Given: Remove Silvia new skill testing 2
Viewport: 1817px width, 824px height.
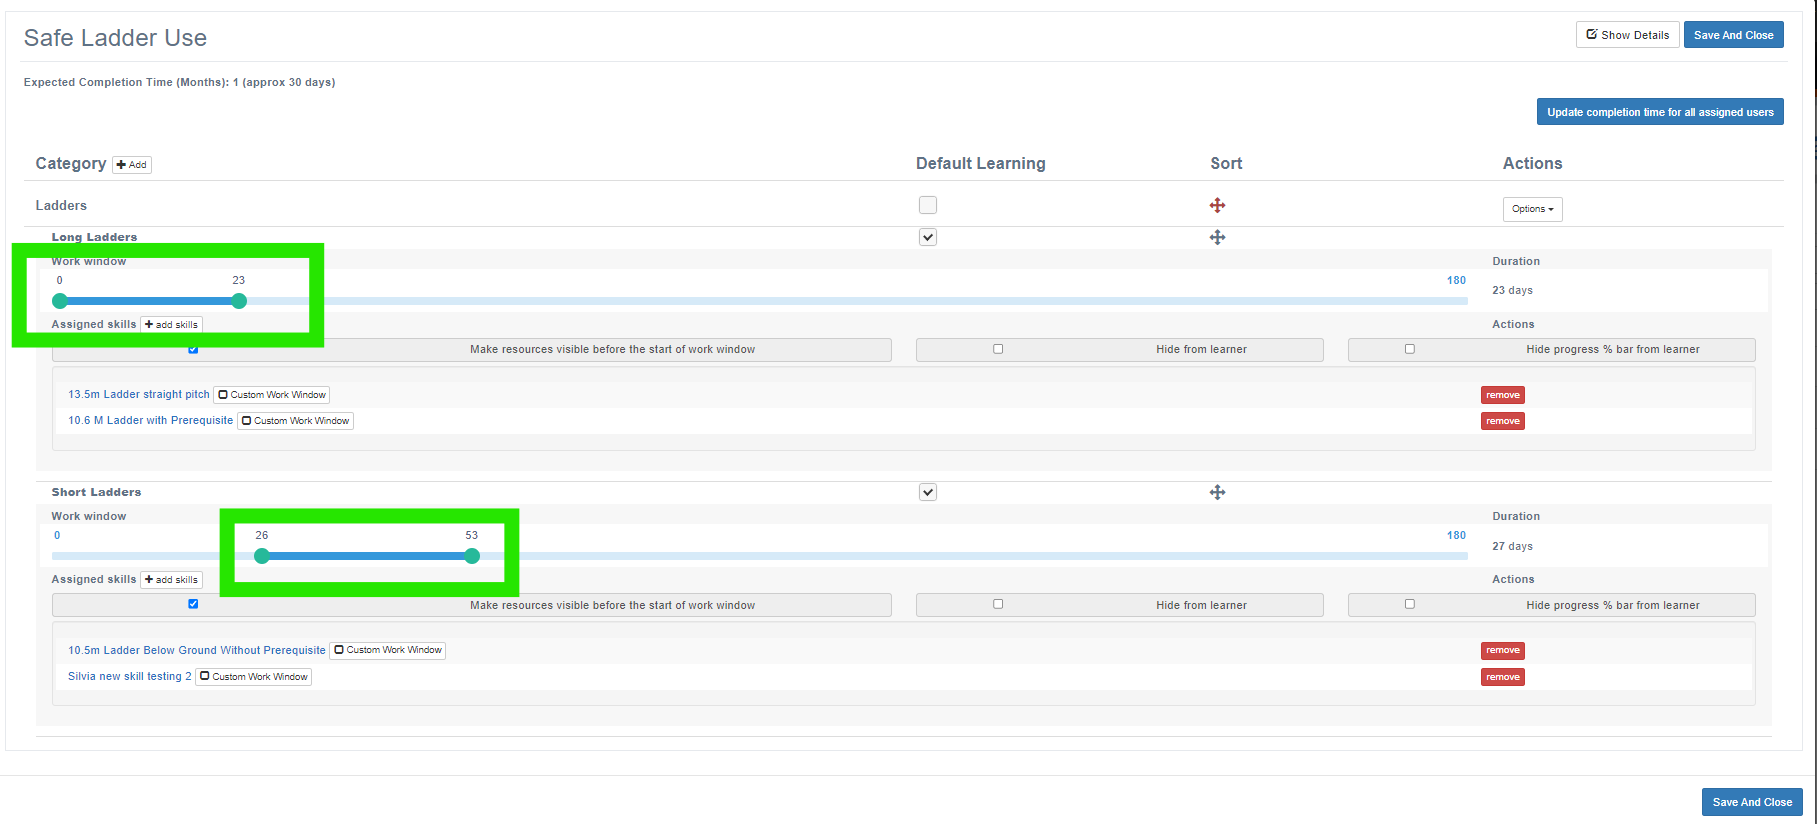Looking at the screenshot, I should [x=1502, y=677].
